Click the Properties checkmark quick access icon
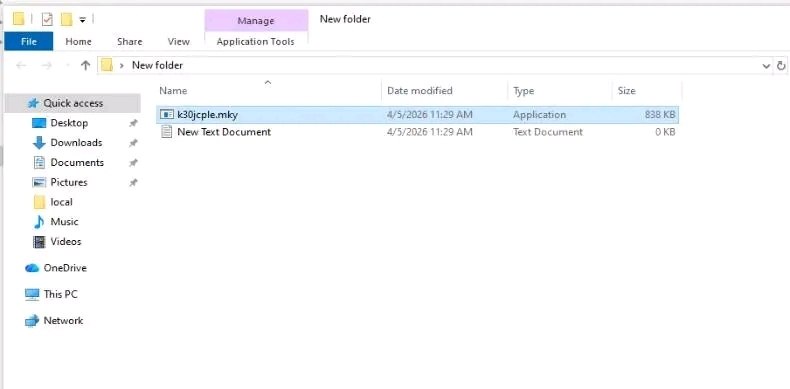The height and width of the screenshot is (389, 790). point(47,19)
